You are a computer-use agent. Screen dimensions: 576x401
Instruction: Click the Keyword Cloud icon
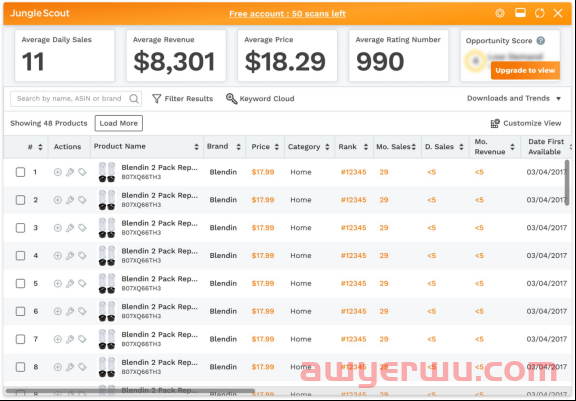(231, 98)
